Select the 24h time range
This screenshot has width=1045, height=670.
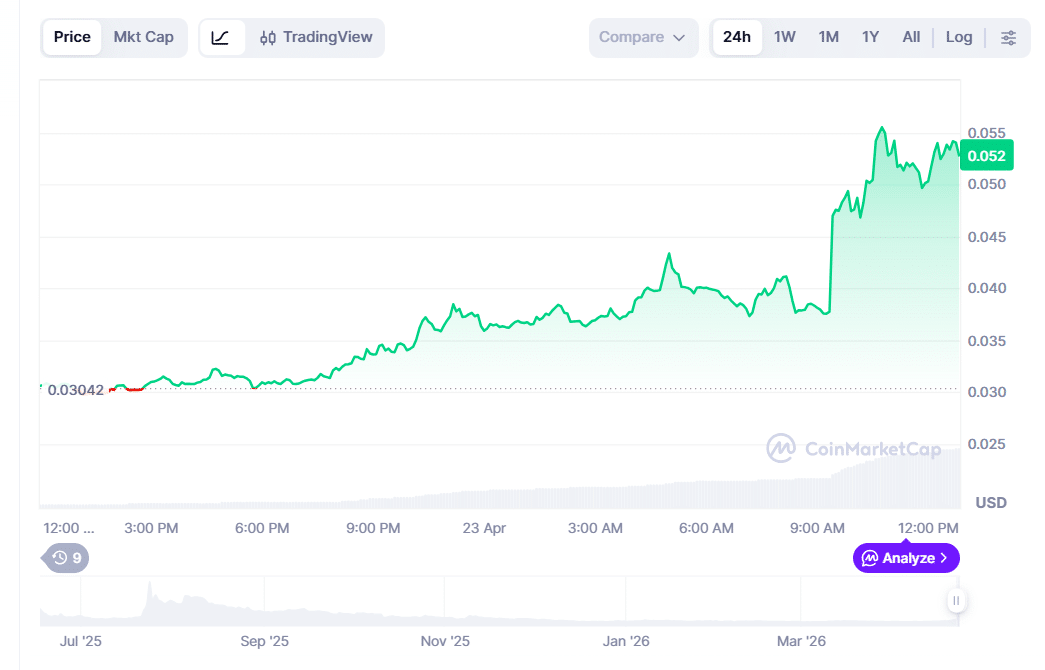tap(736, 38)
